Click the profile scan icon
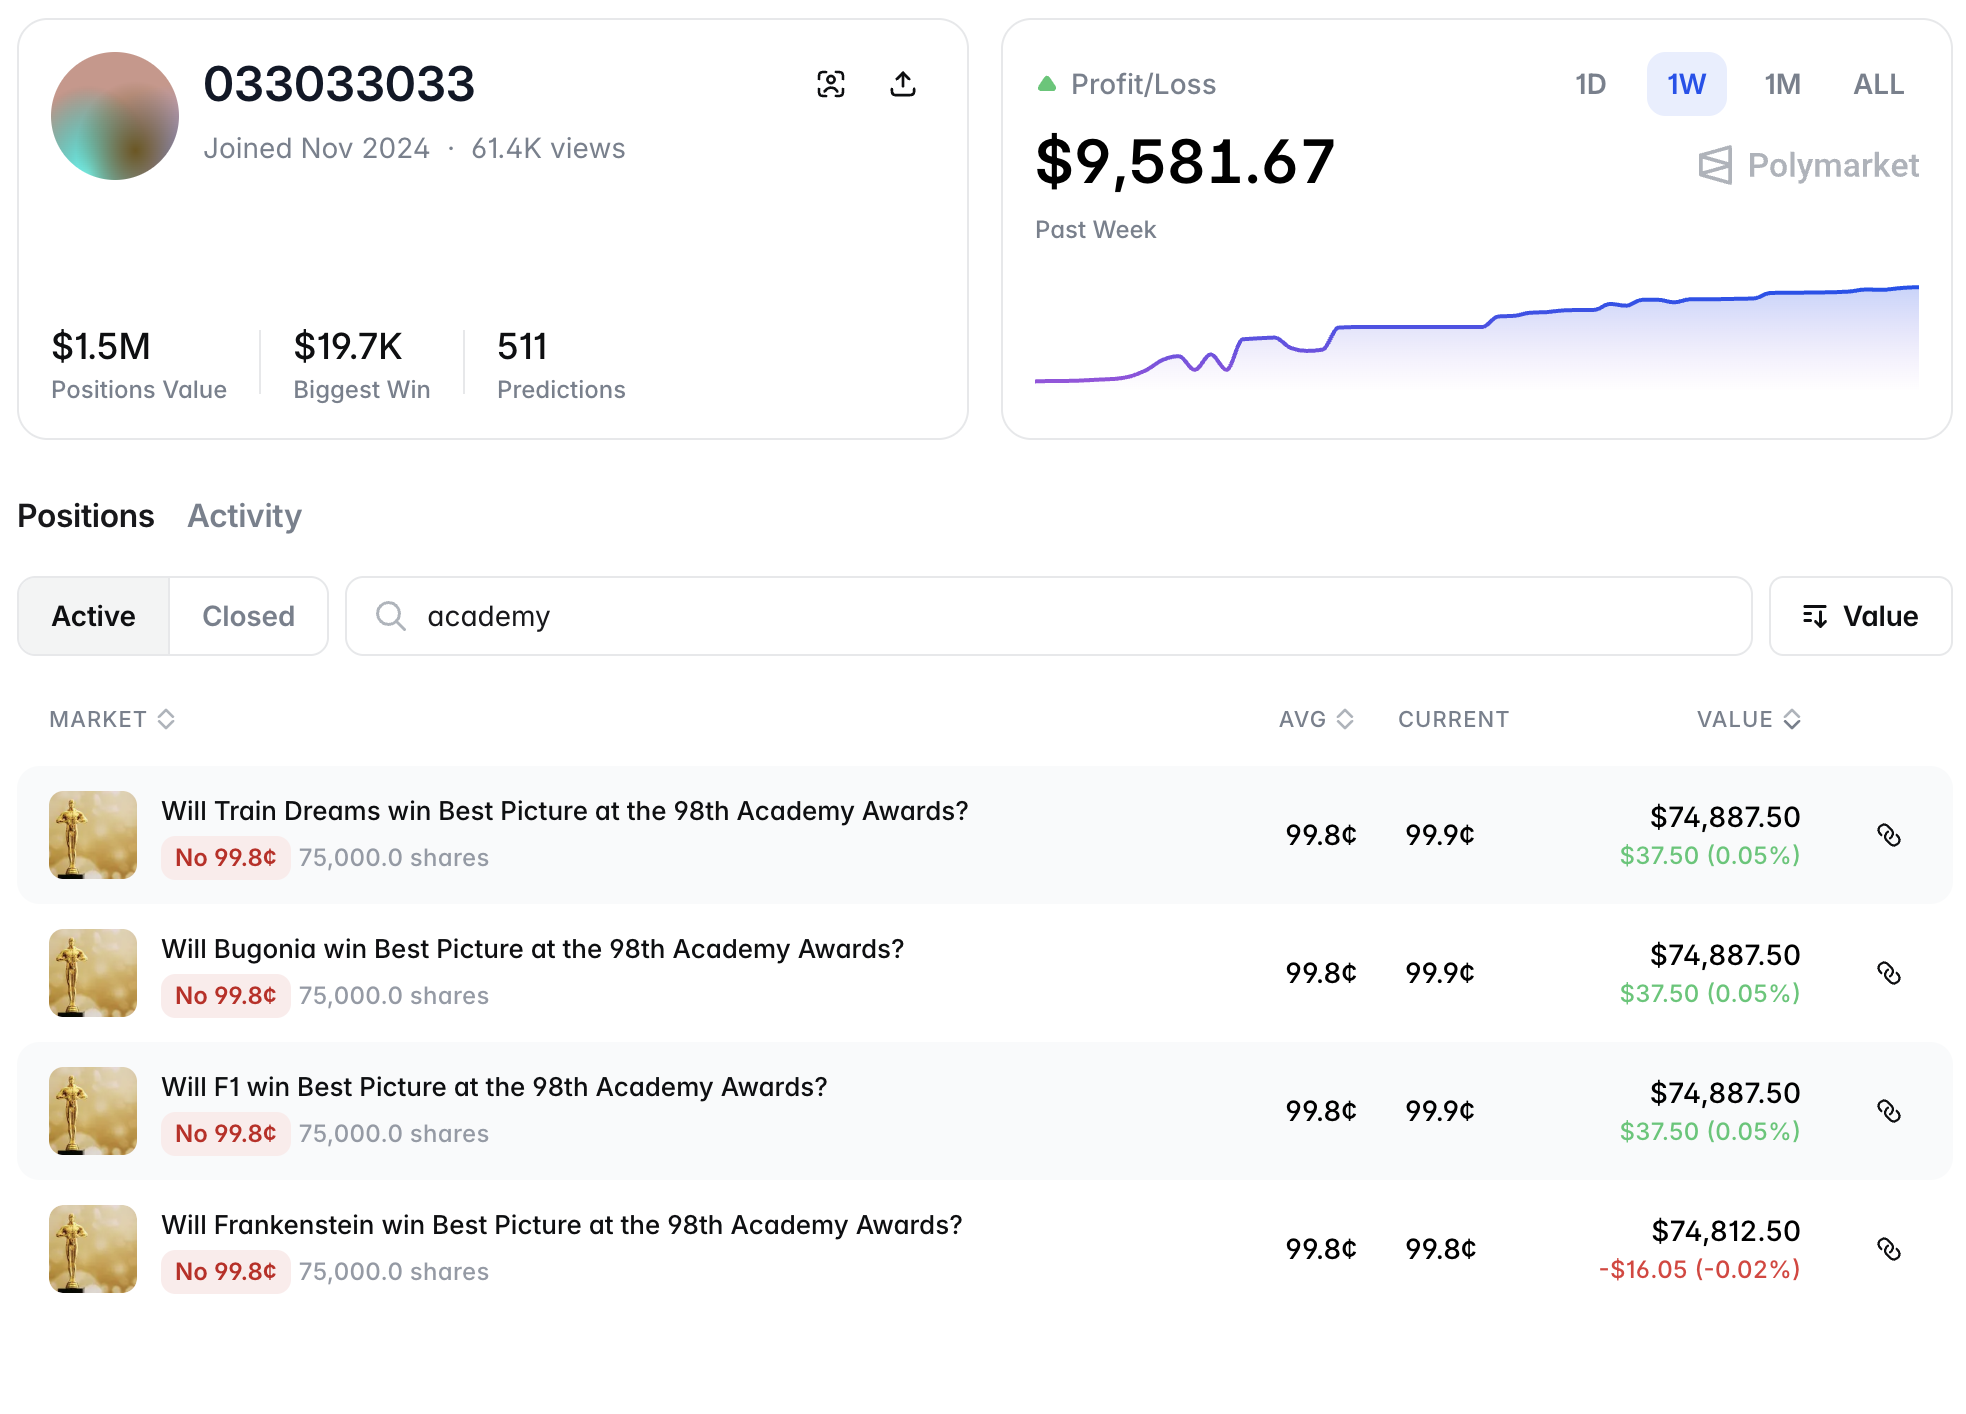Image resolution: width=1966 pixels, height=1414 pixels. click(x=830, y=84)
